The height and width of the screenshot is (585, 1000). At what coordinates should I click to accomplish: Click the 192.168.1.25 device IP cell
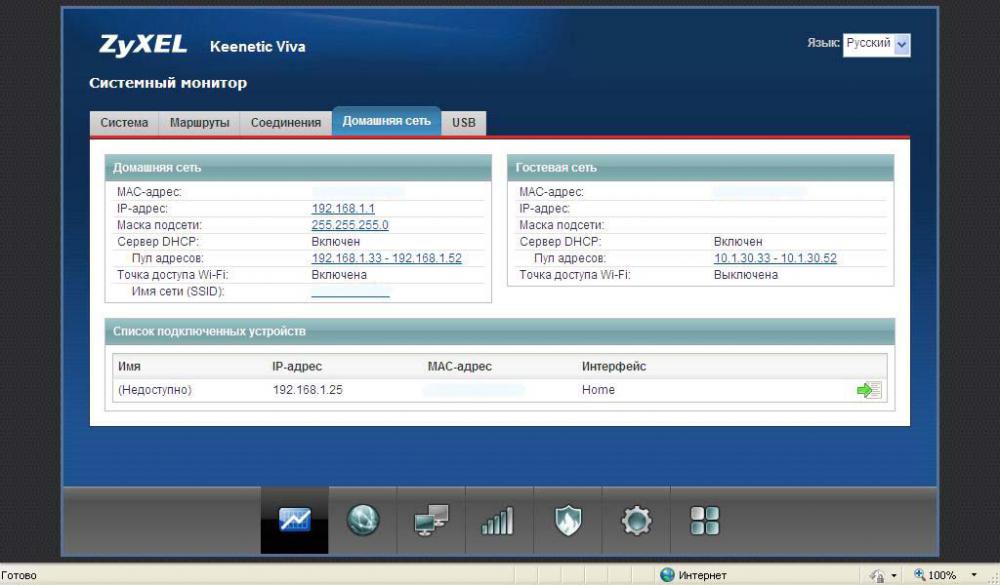tap(307, 390)
